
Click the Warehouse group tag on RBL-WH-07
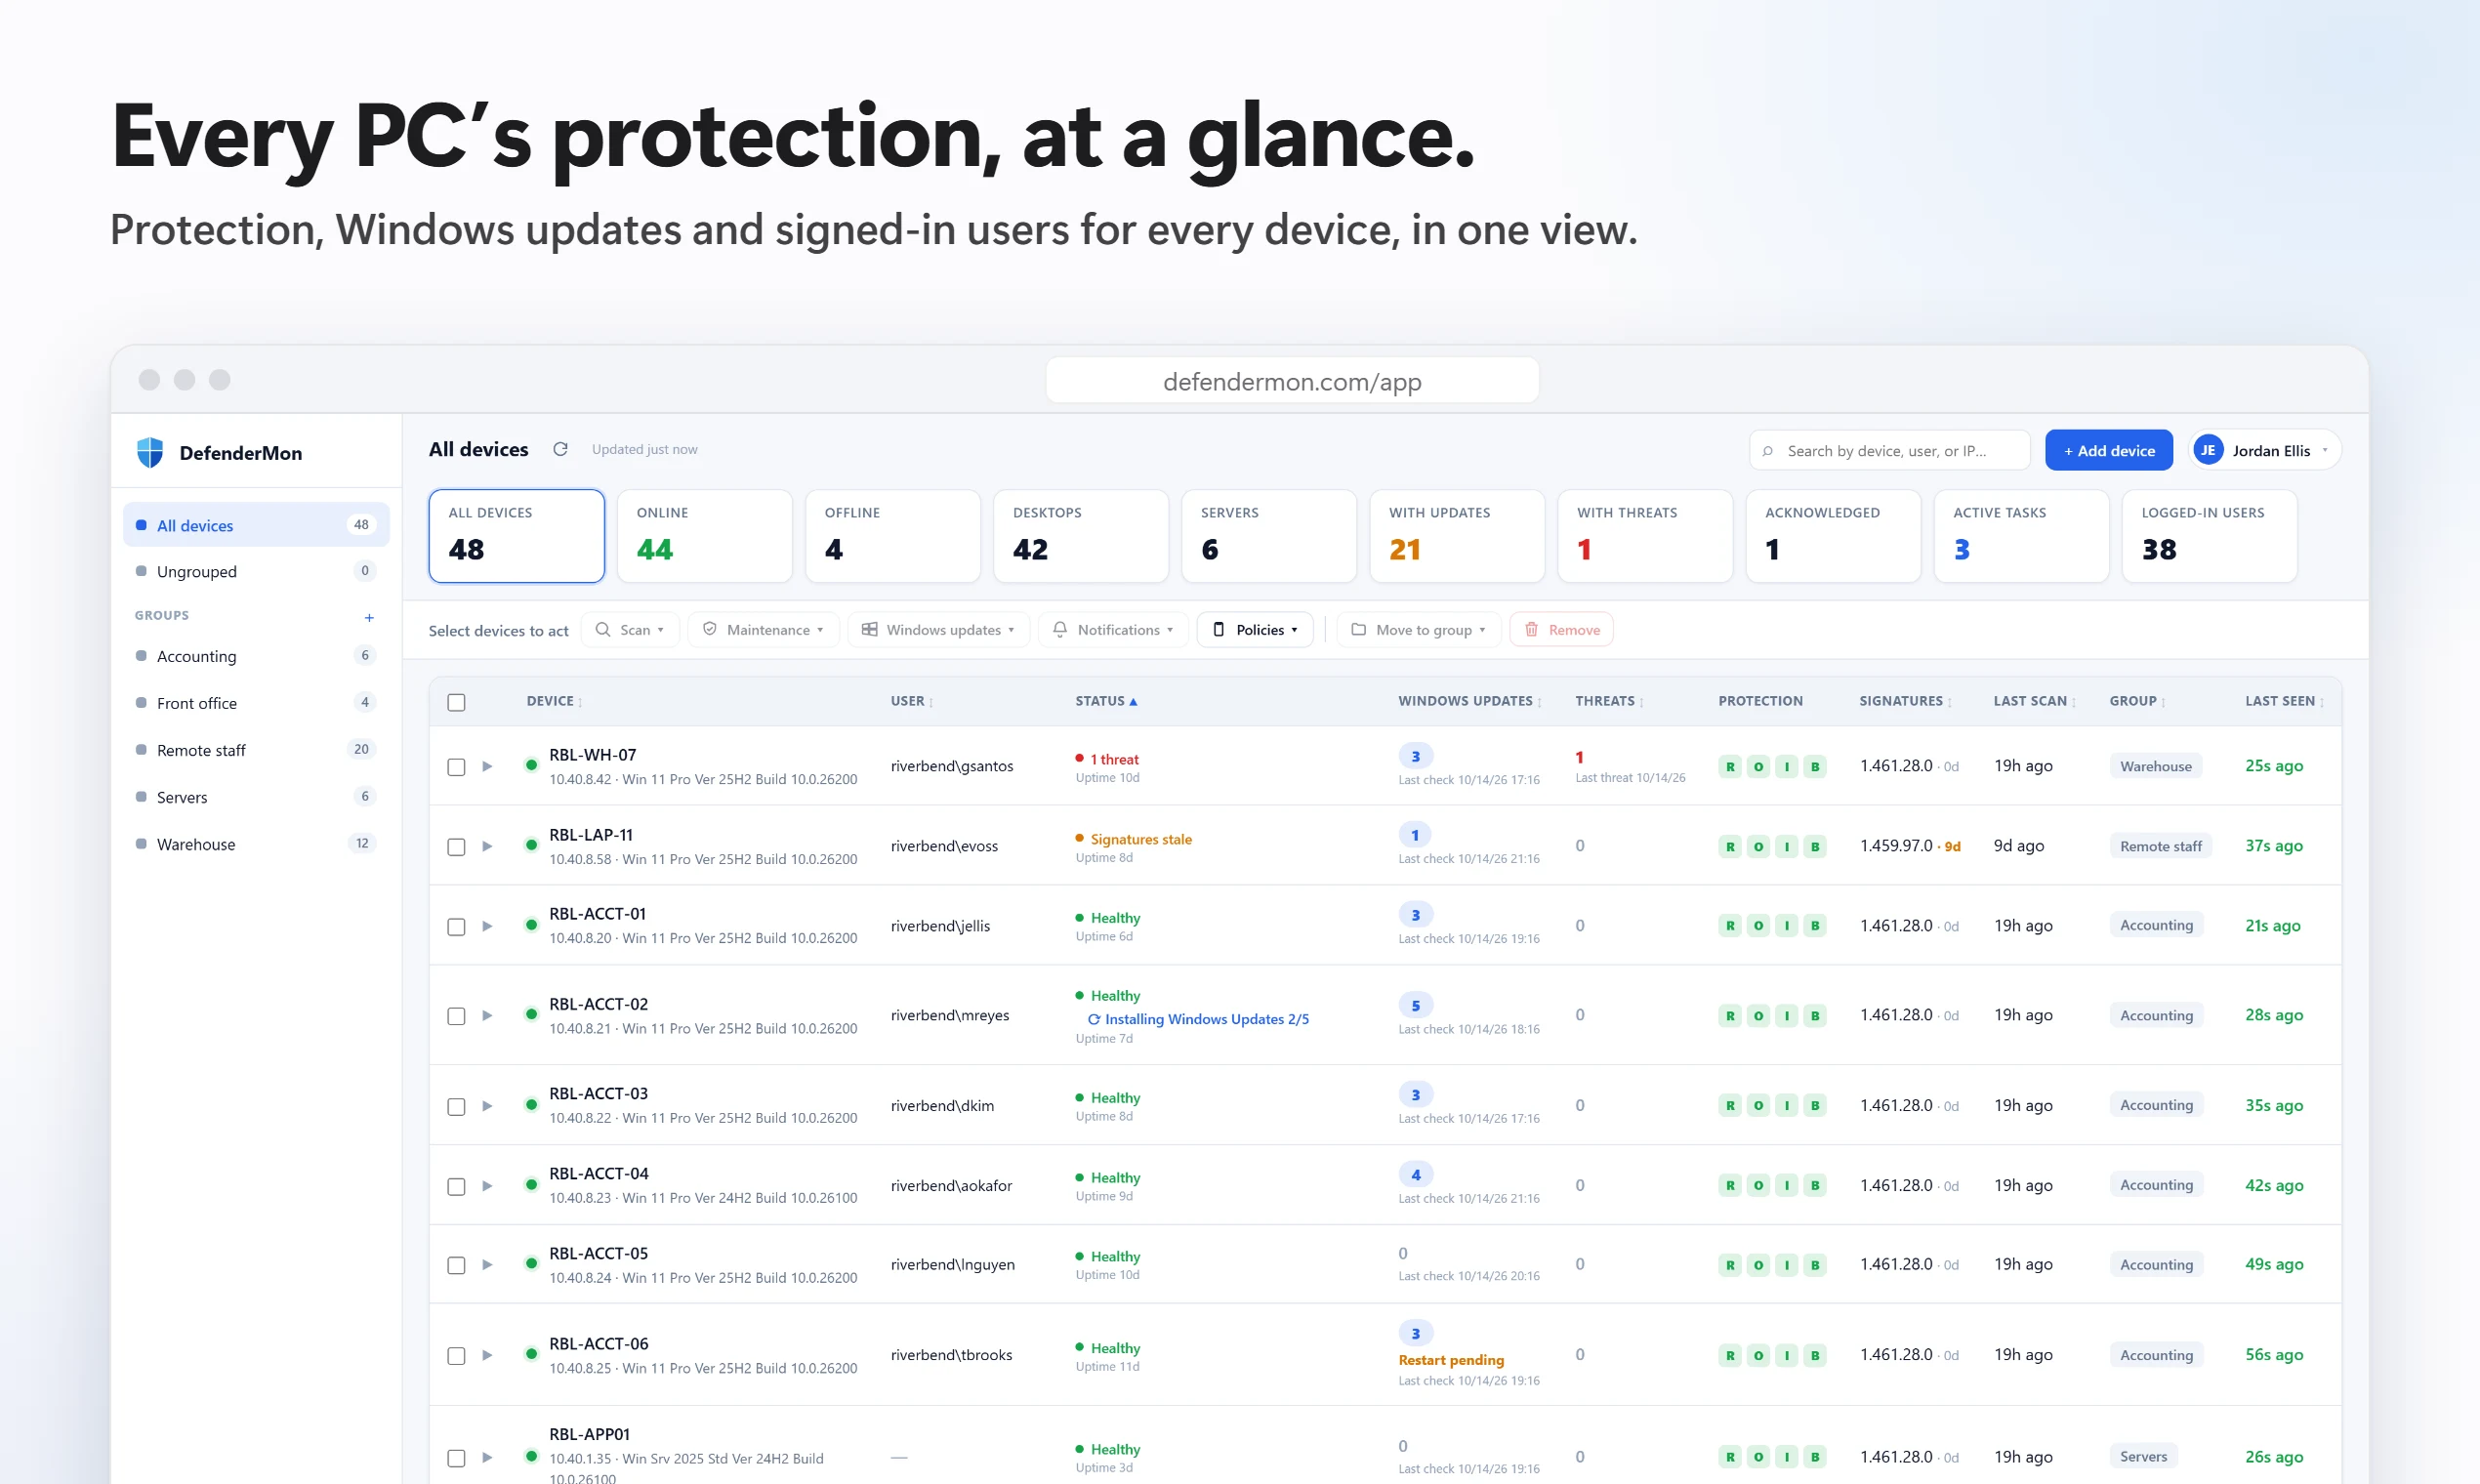(x=2155, y=767)
